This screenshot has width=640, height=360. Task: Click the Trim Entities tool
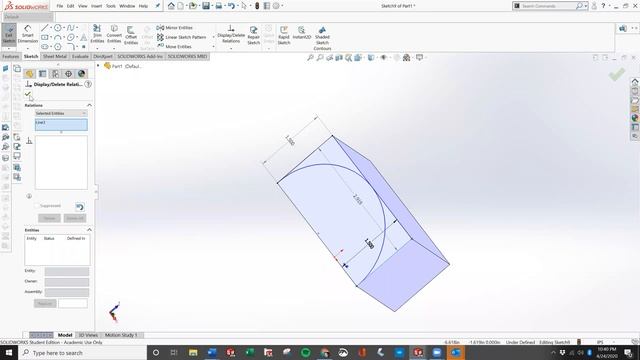(x=97, y=33)
